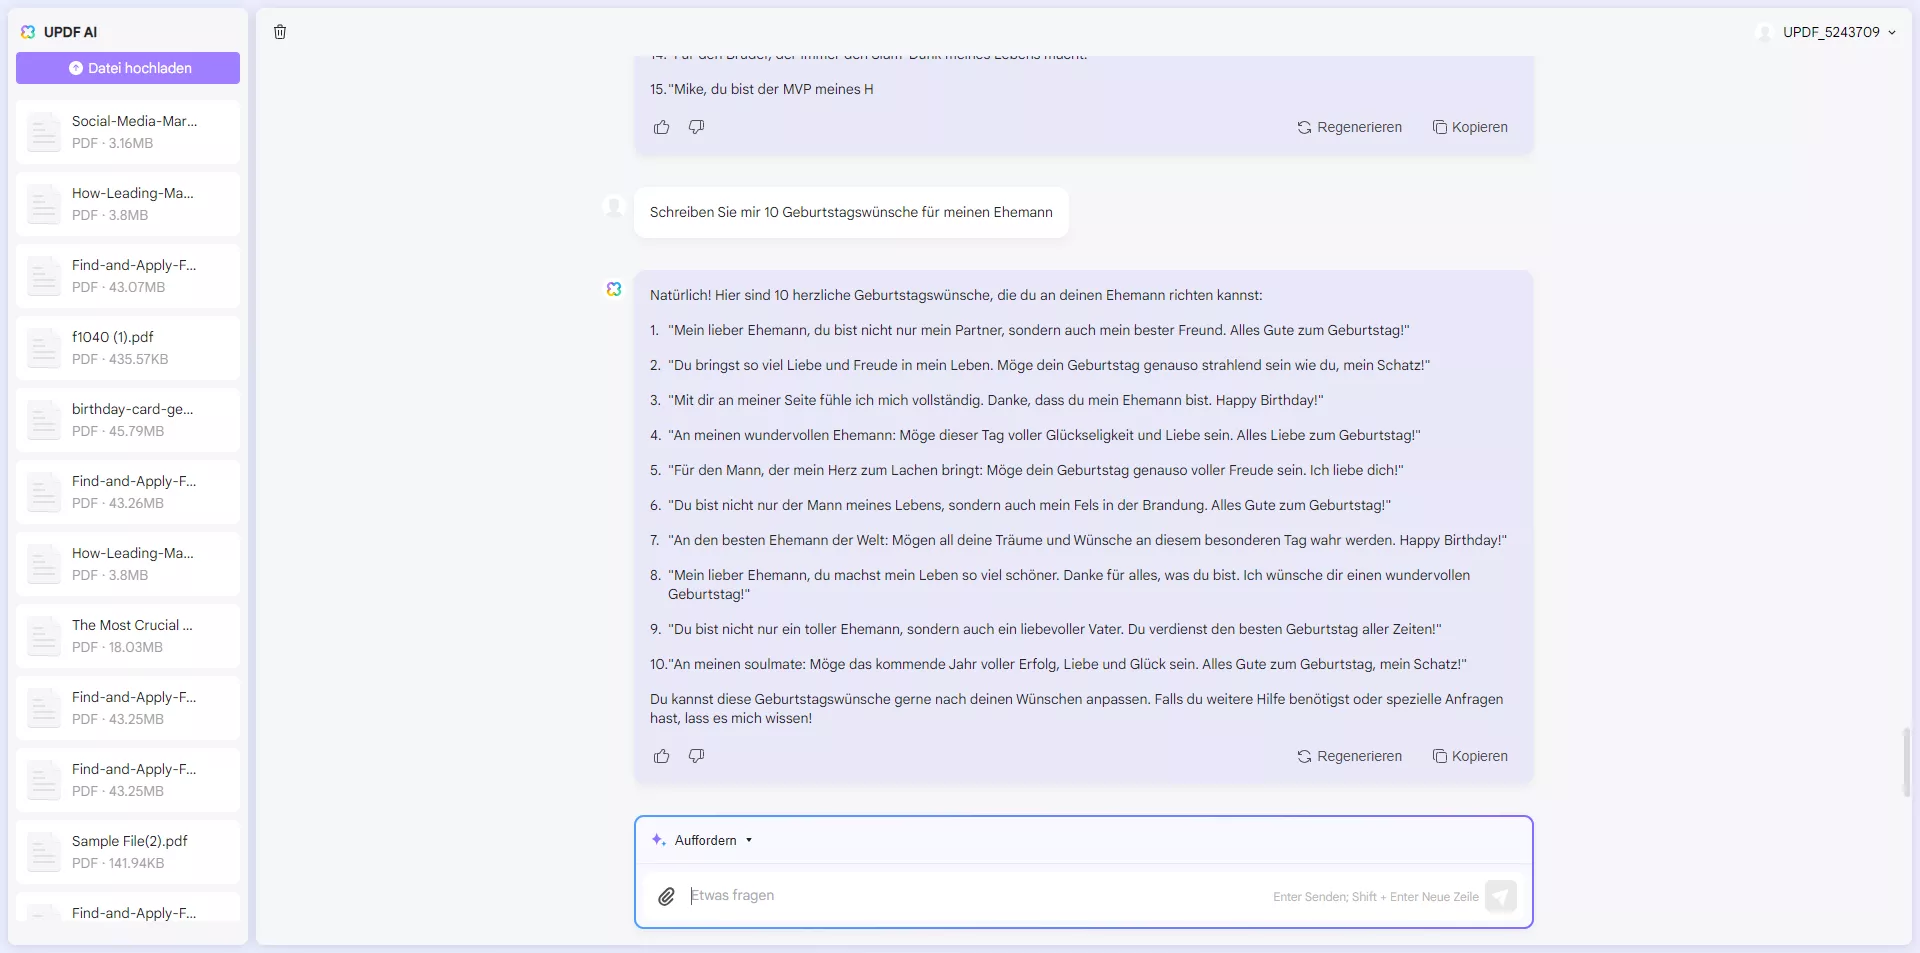Screen dimensions: 1920x953
Task: Click PDF icon of Sample File(2).pdf
Action: click(x=43, y=852)
